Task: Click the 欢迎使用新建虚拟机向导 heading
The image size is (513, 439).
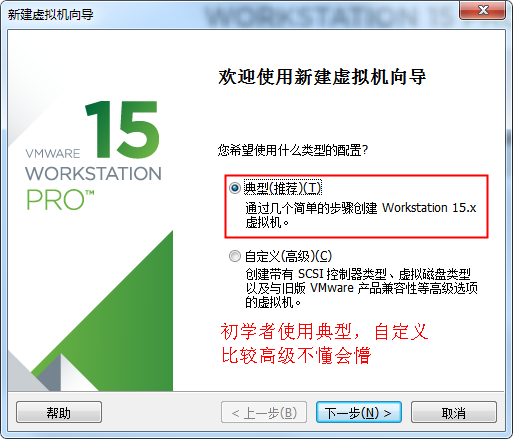Action: (x=322, y=77)
